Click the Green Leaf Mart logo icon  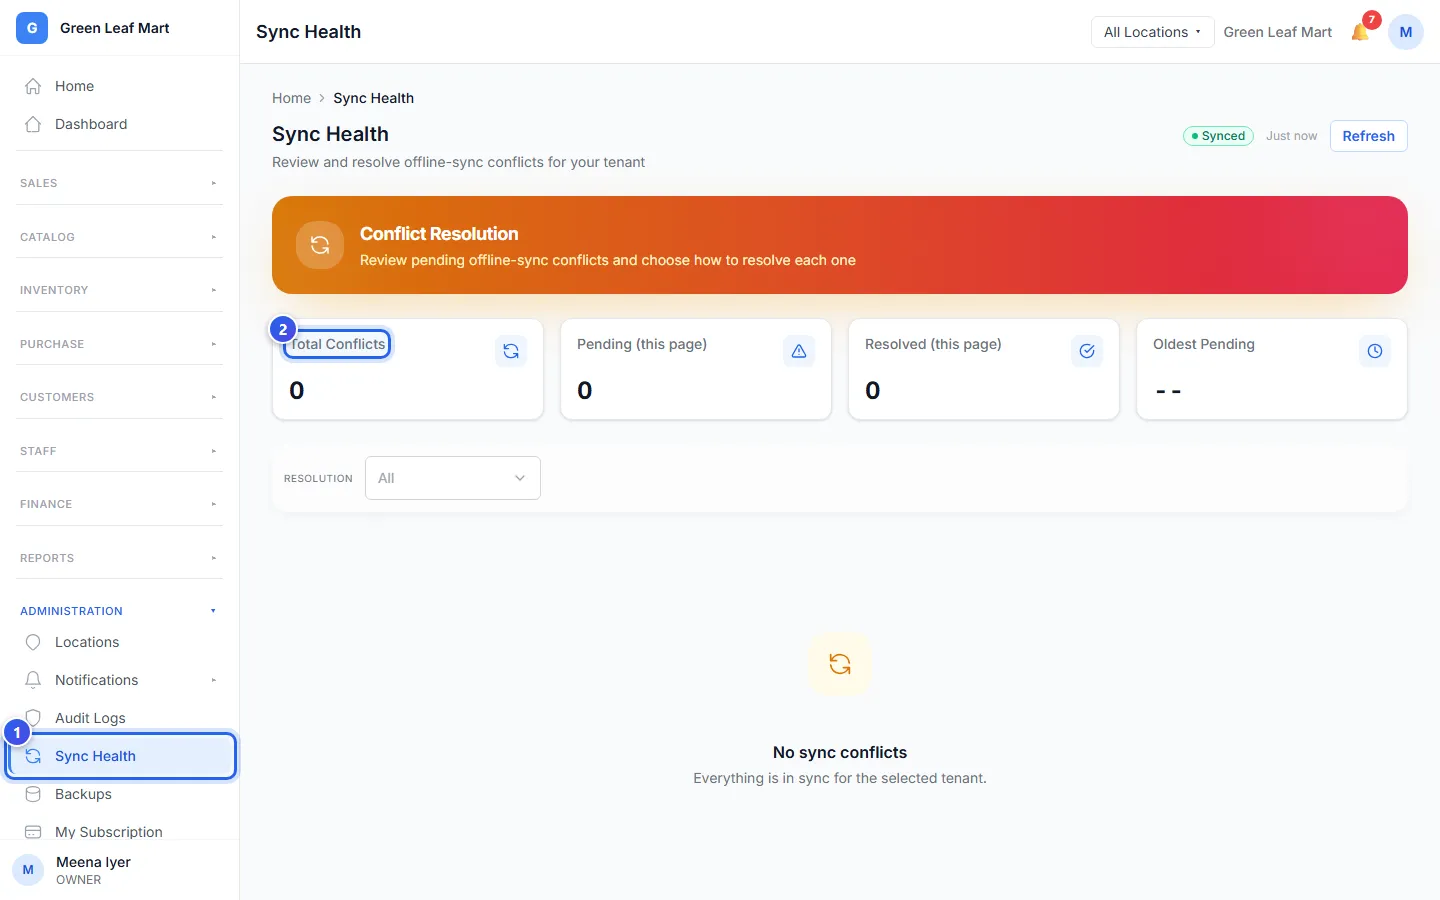(32, 28)
